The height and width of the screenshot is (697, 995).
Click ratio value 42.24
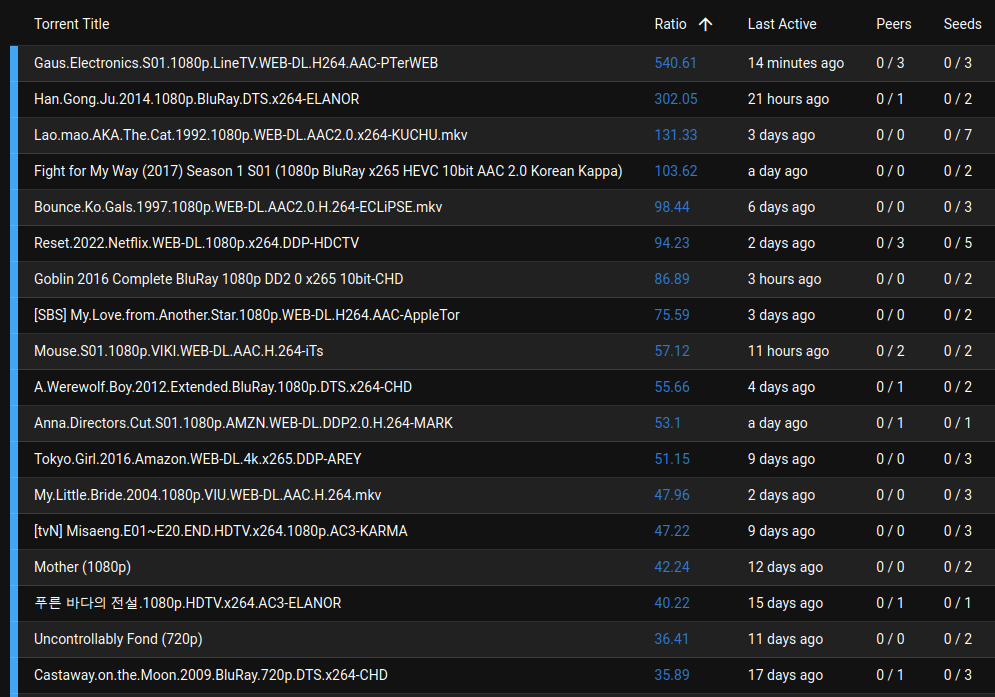tap(672, 567)
